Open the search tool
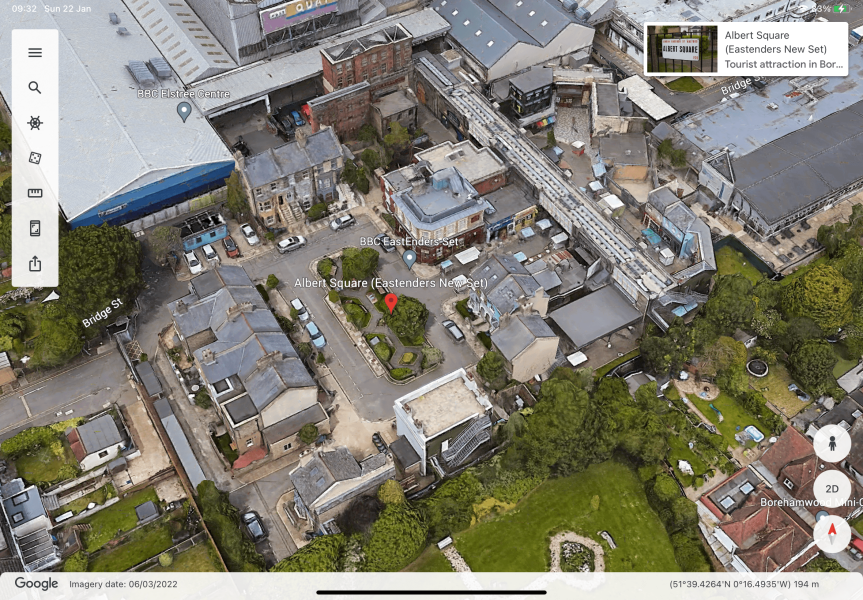 click(x=35, y=88)
